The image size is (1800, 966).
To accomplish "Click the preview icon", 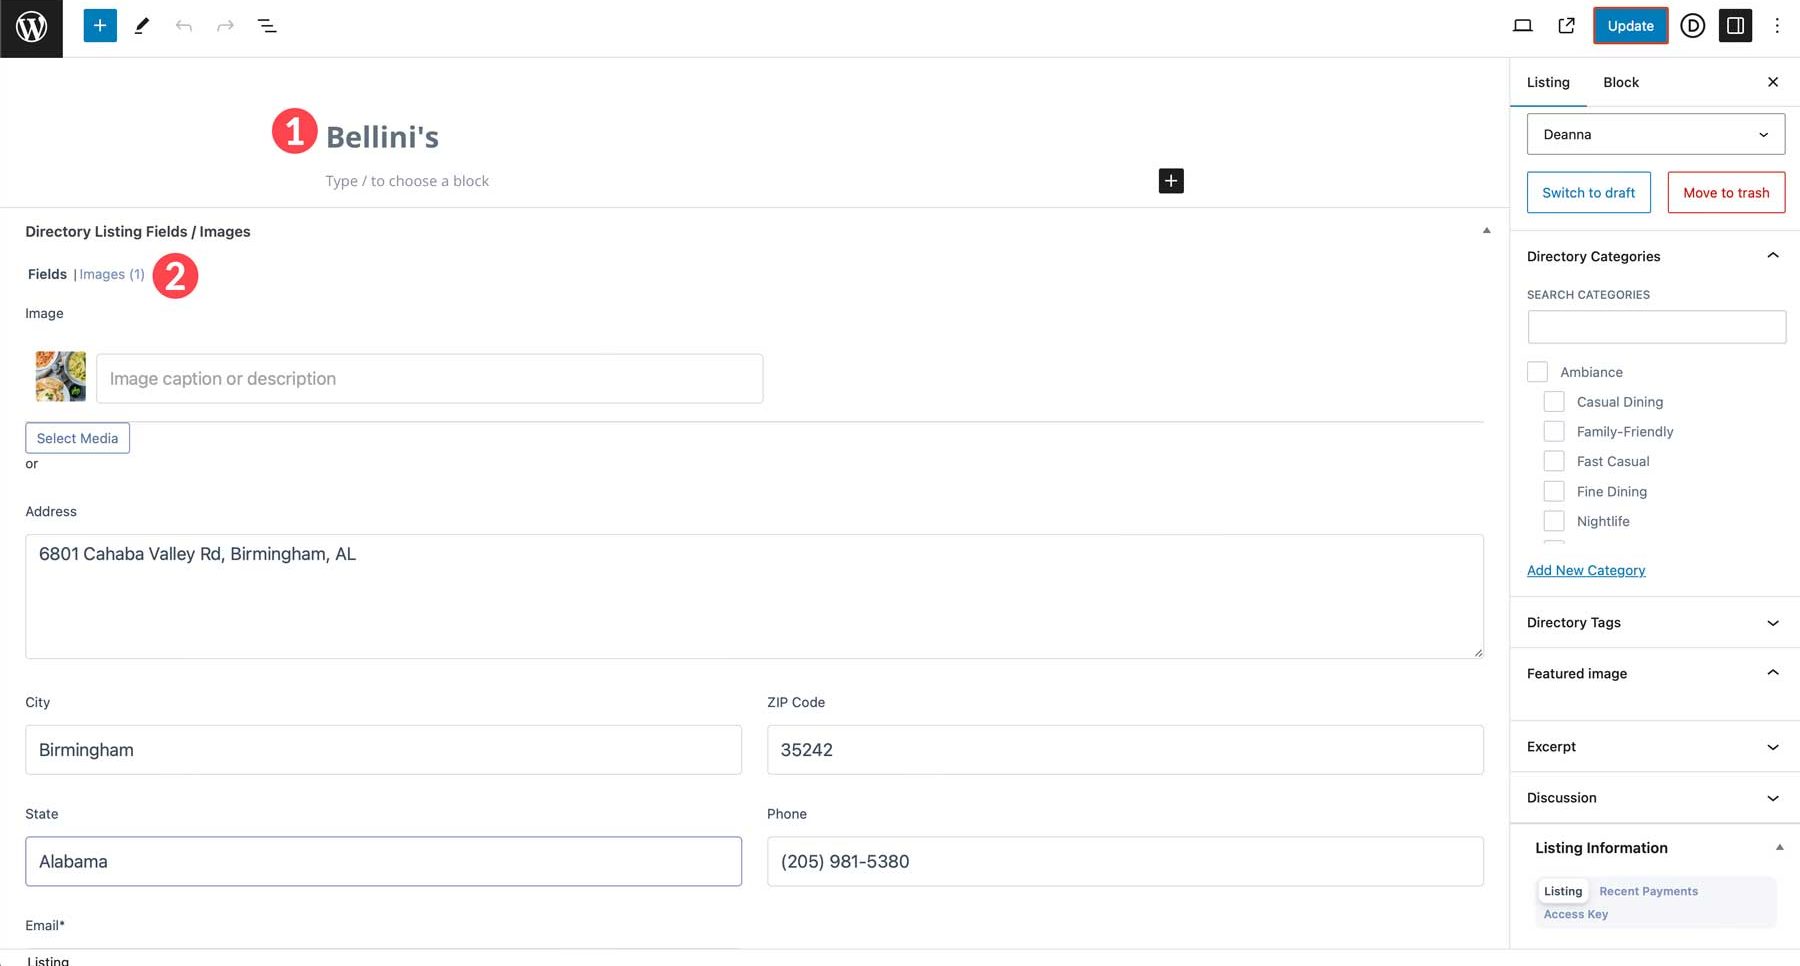I will pos(1522,25).
